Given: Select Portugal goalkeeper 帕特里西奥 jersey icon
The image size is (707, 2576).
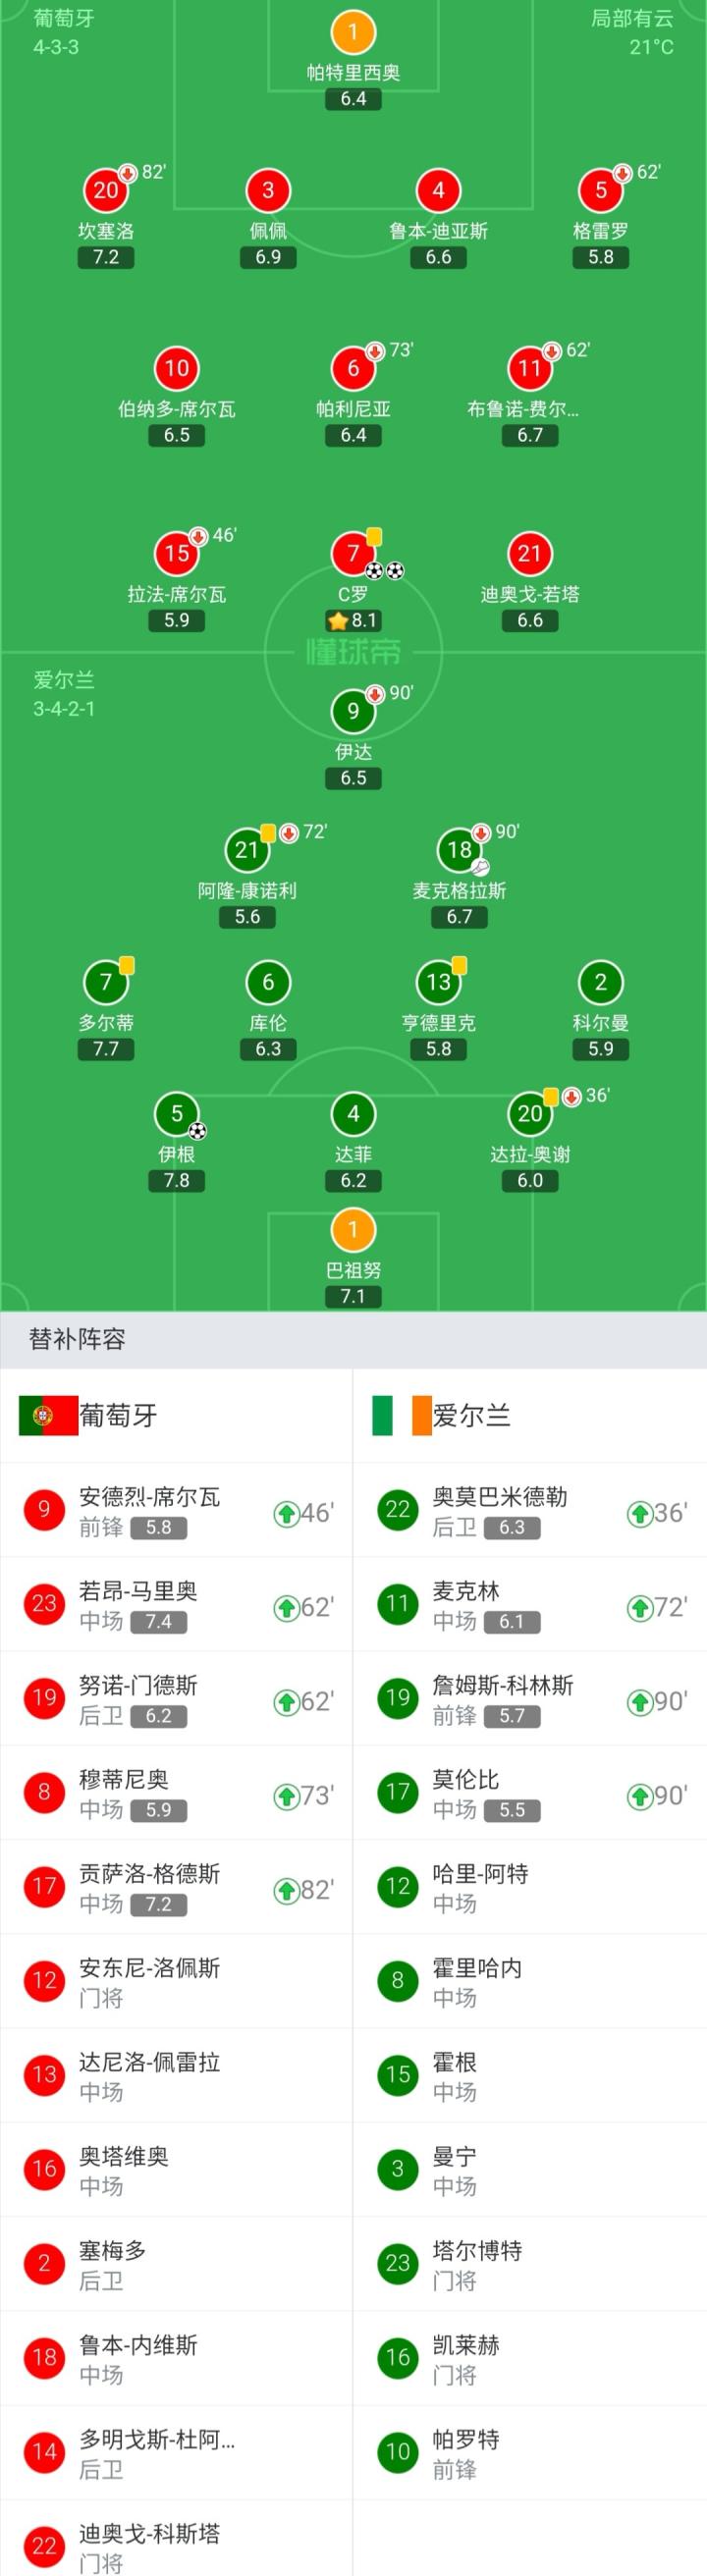Looking at the screenshot, I should pos(353,32).
